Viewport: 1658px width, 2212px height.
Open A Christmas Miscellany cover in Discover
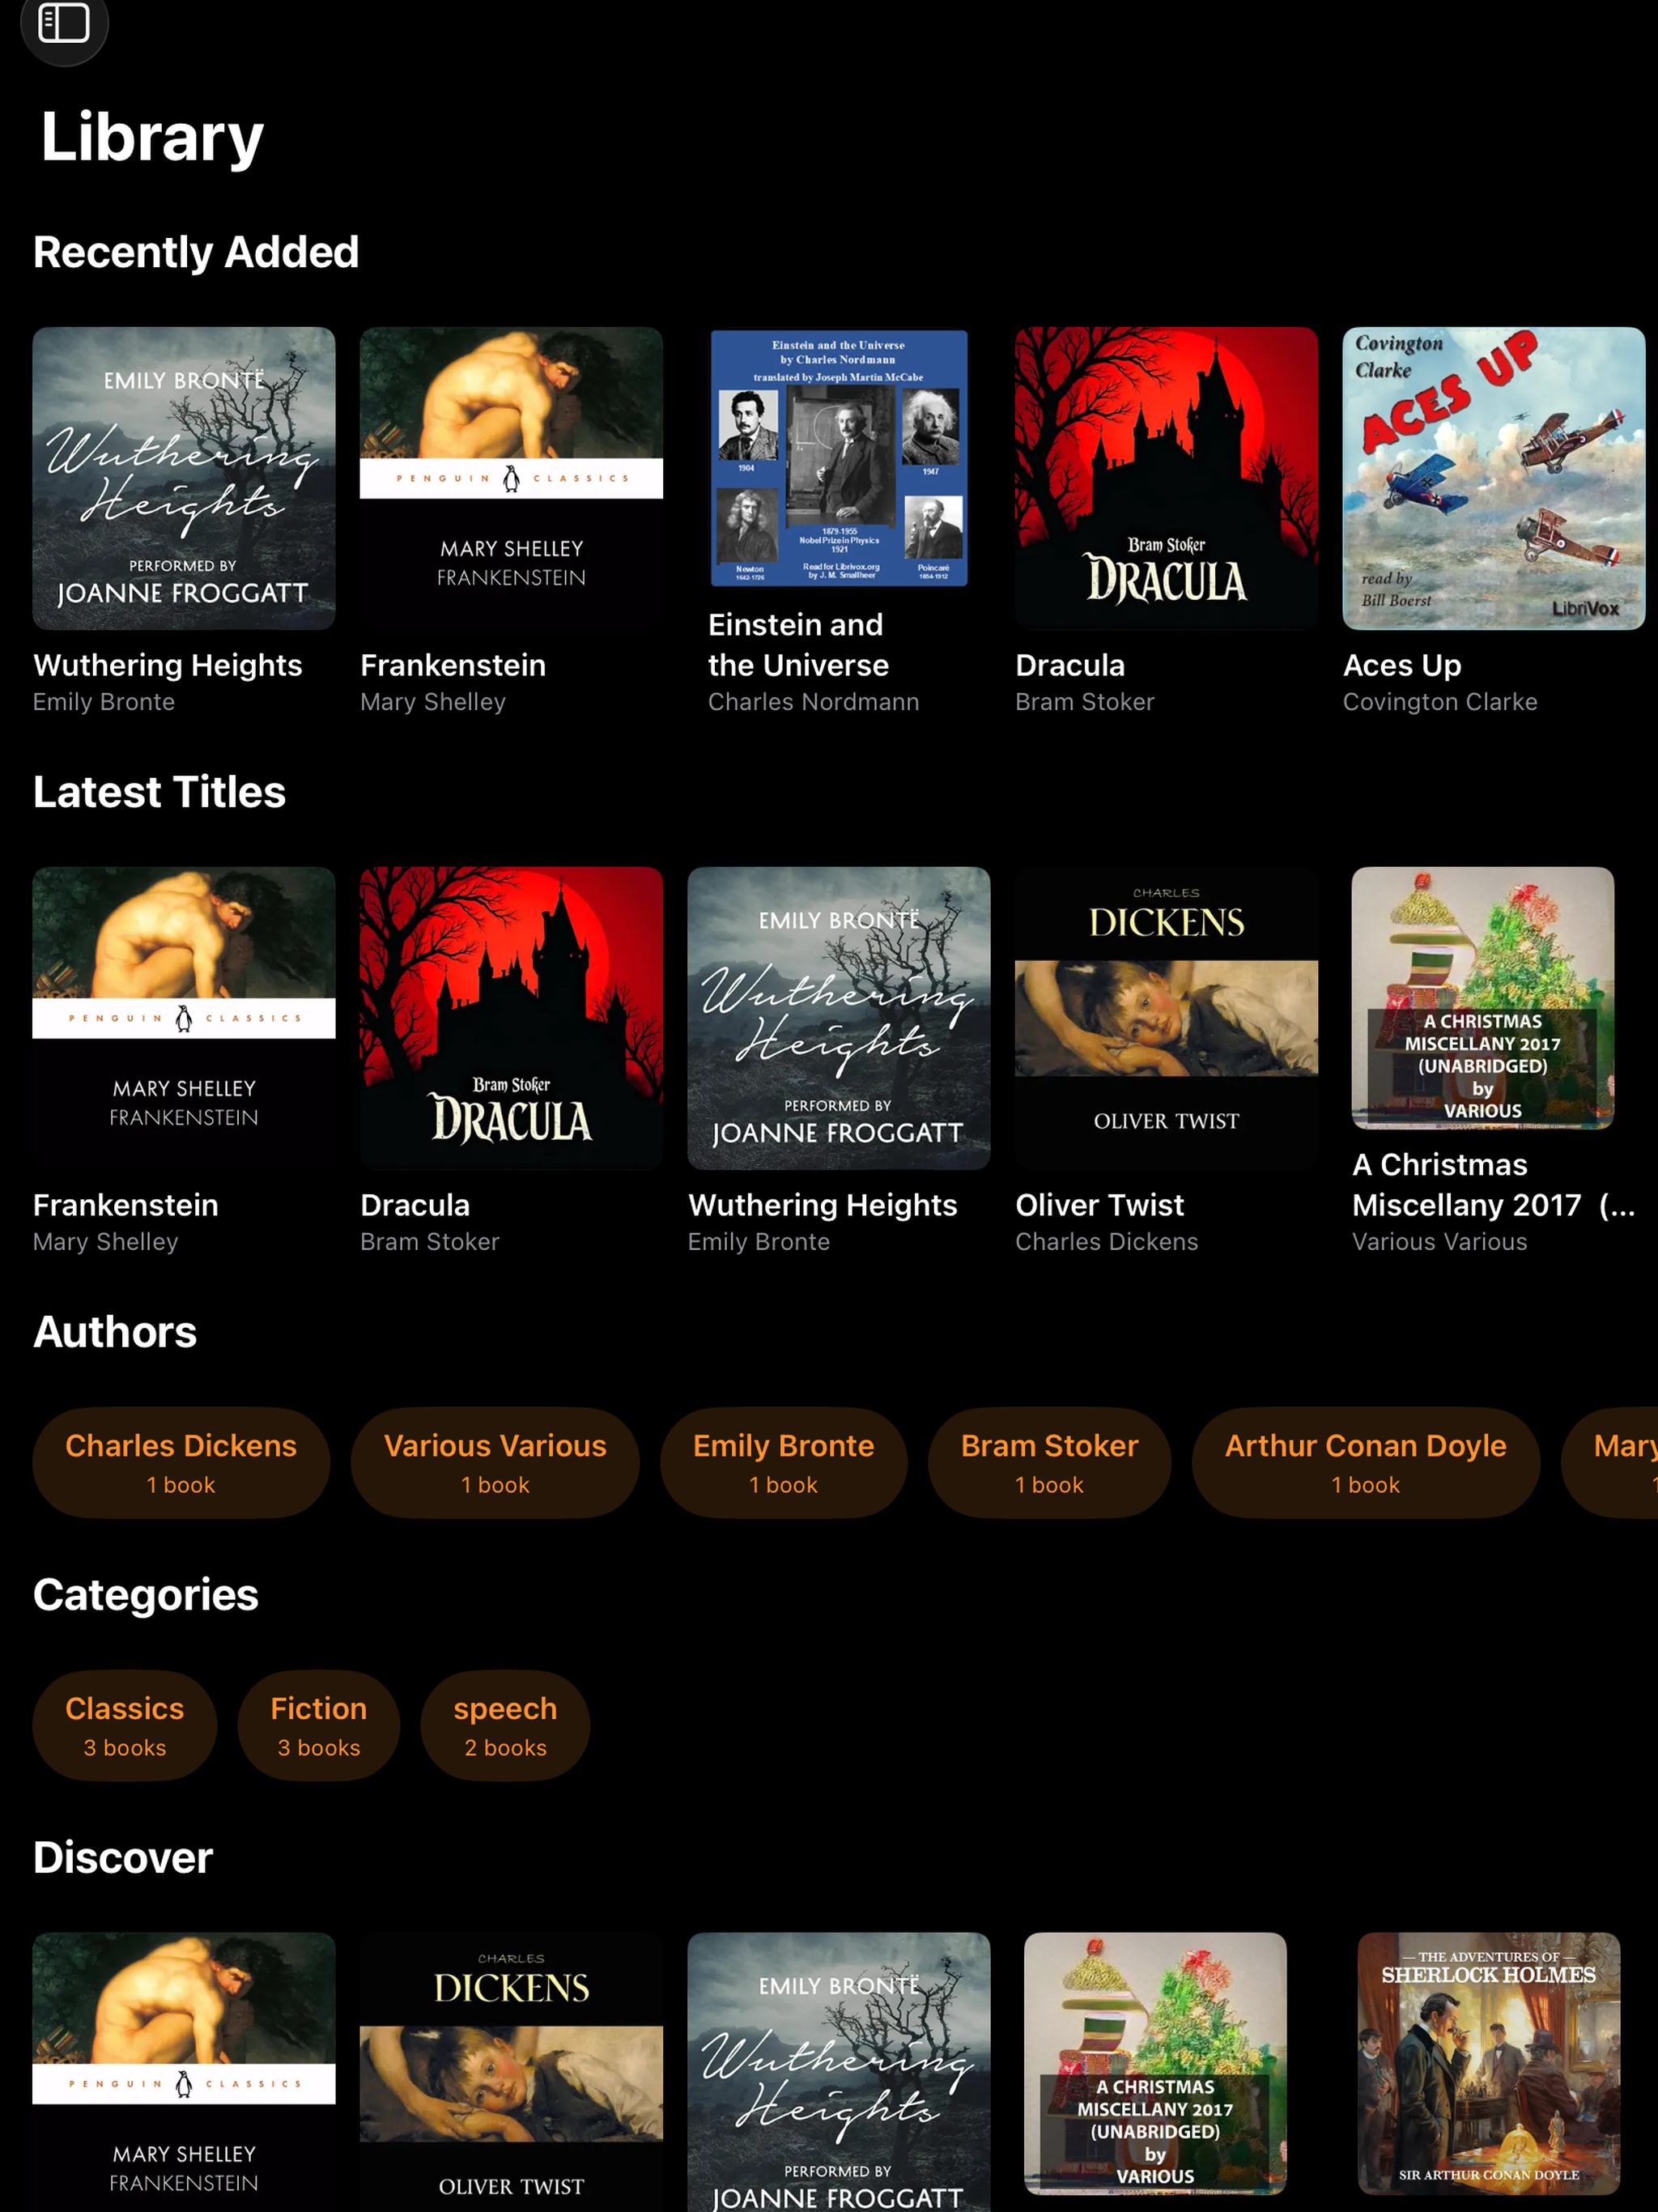(x=1155, y=2064)
